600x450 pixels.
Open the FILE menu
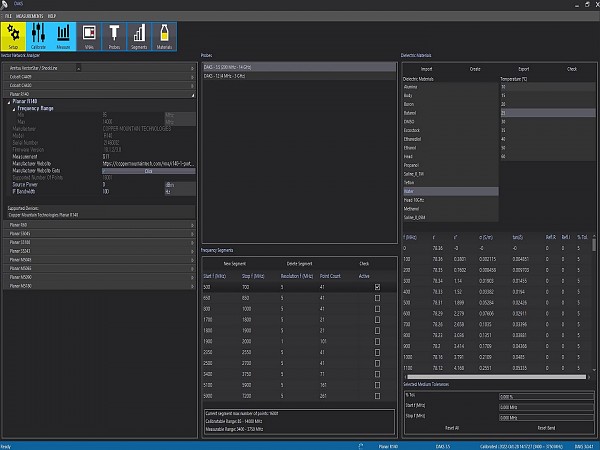click(8, 16)
